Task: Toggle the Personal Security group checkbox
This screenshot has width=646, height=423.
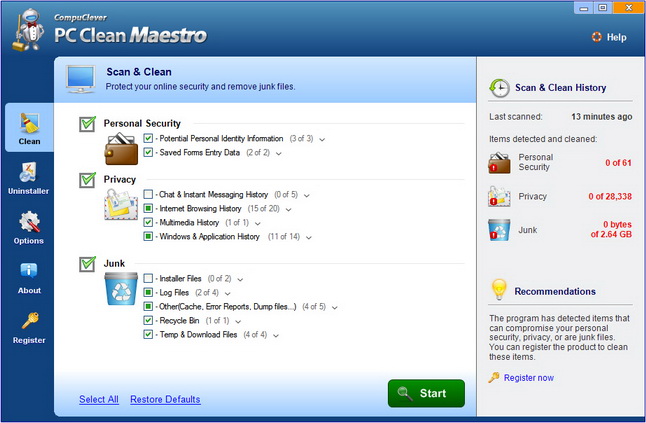Action: click(x=87, y=124)
